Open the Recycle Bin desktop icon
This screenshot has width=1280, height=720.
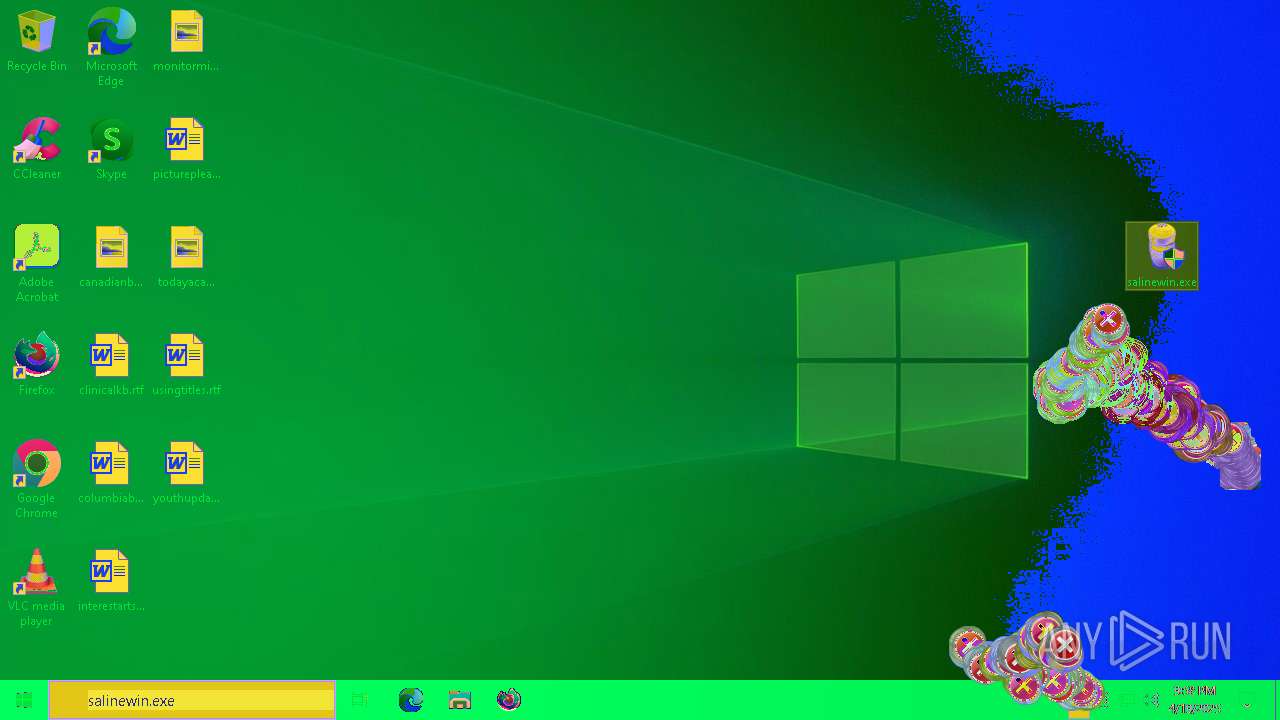pyautogui.click(x=37, y=42)
